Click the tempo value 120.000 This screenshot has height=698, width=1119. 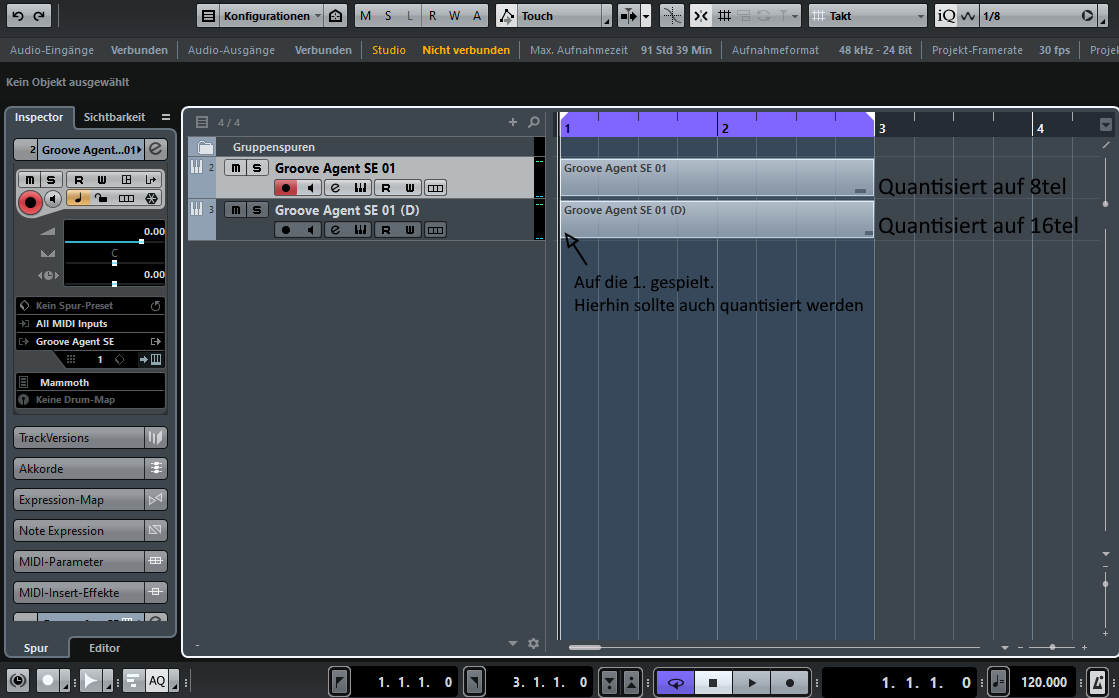pos(1044,682)
